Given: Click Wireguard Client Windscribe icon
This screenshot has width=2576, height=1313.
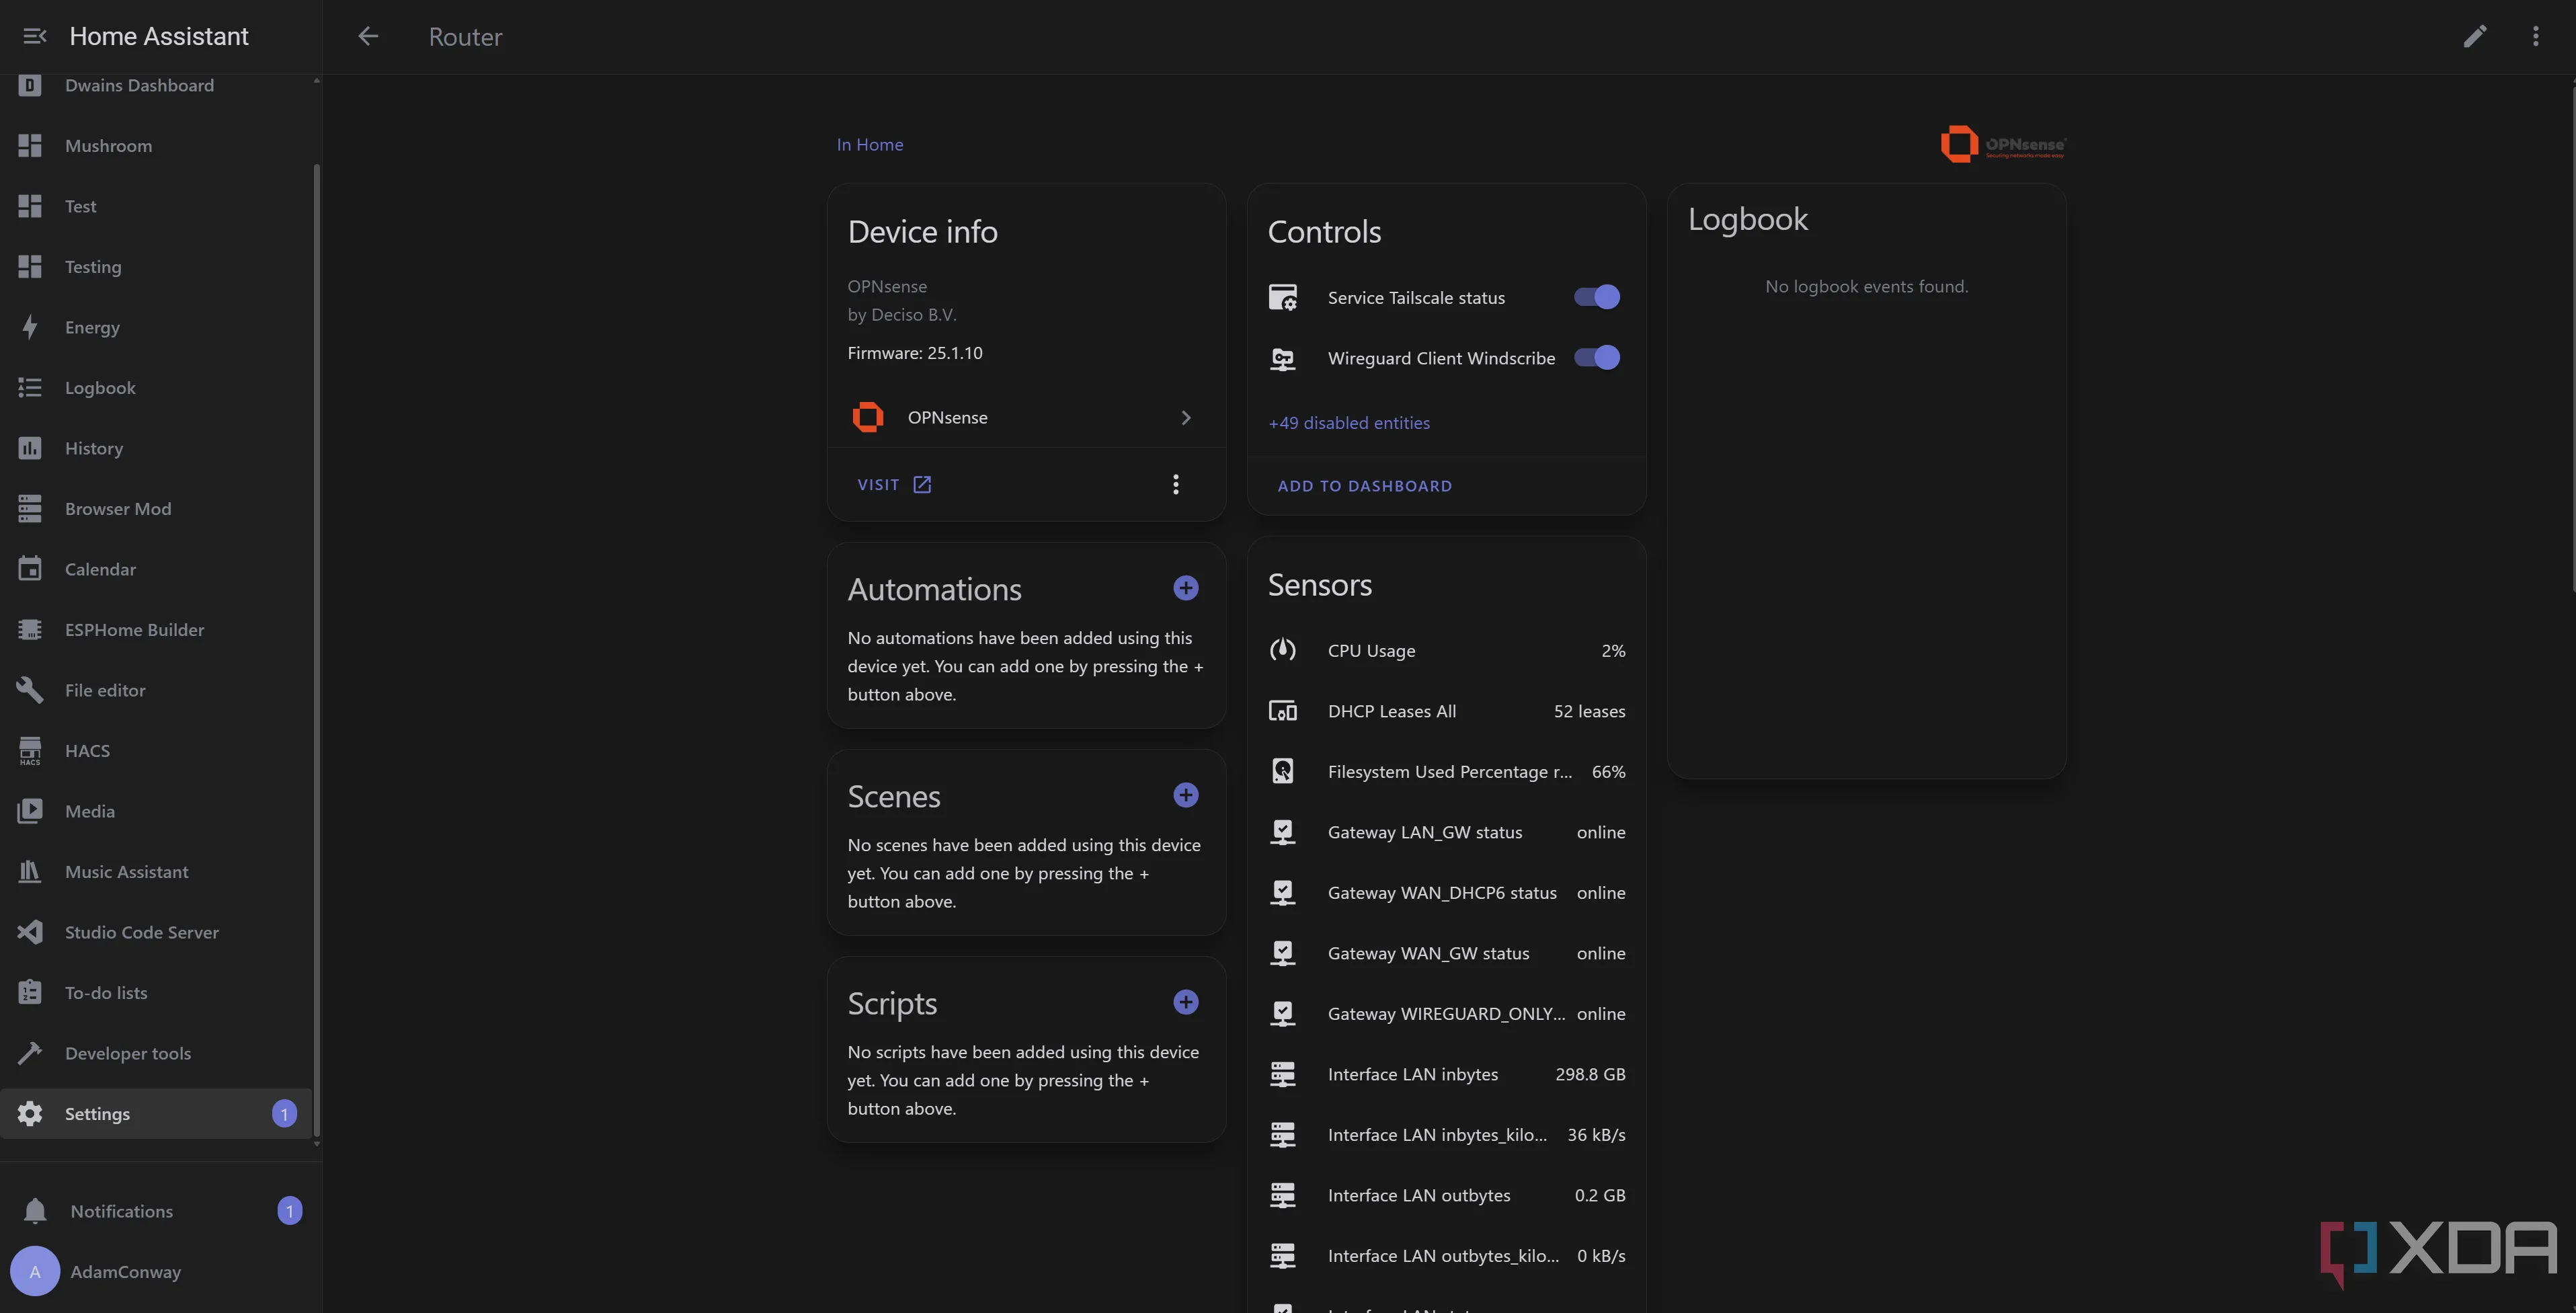Looking at the screenshot, I should [1283, 358].
